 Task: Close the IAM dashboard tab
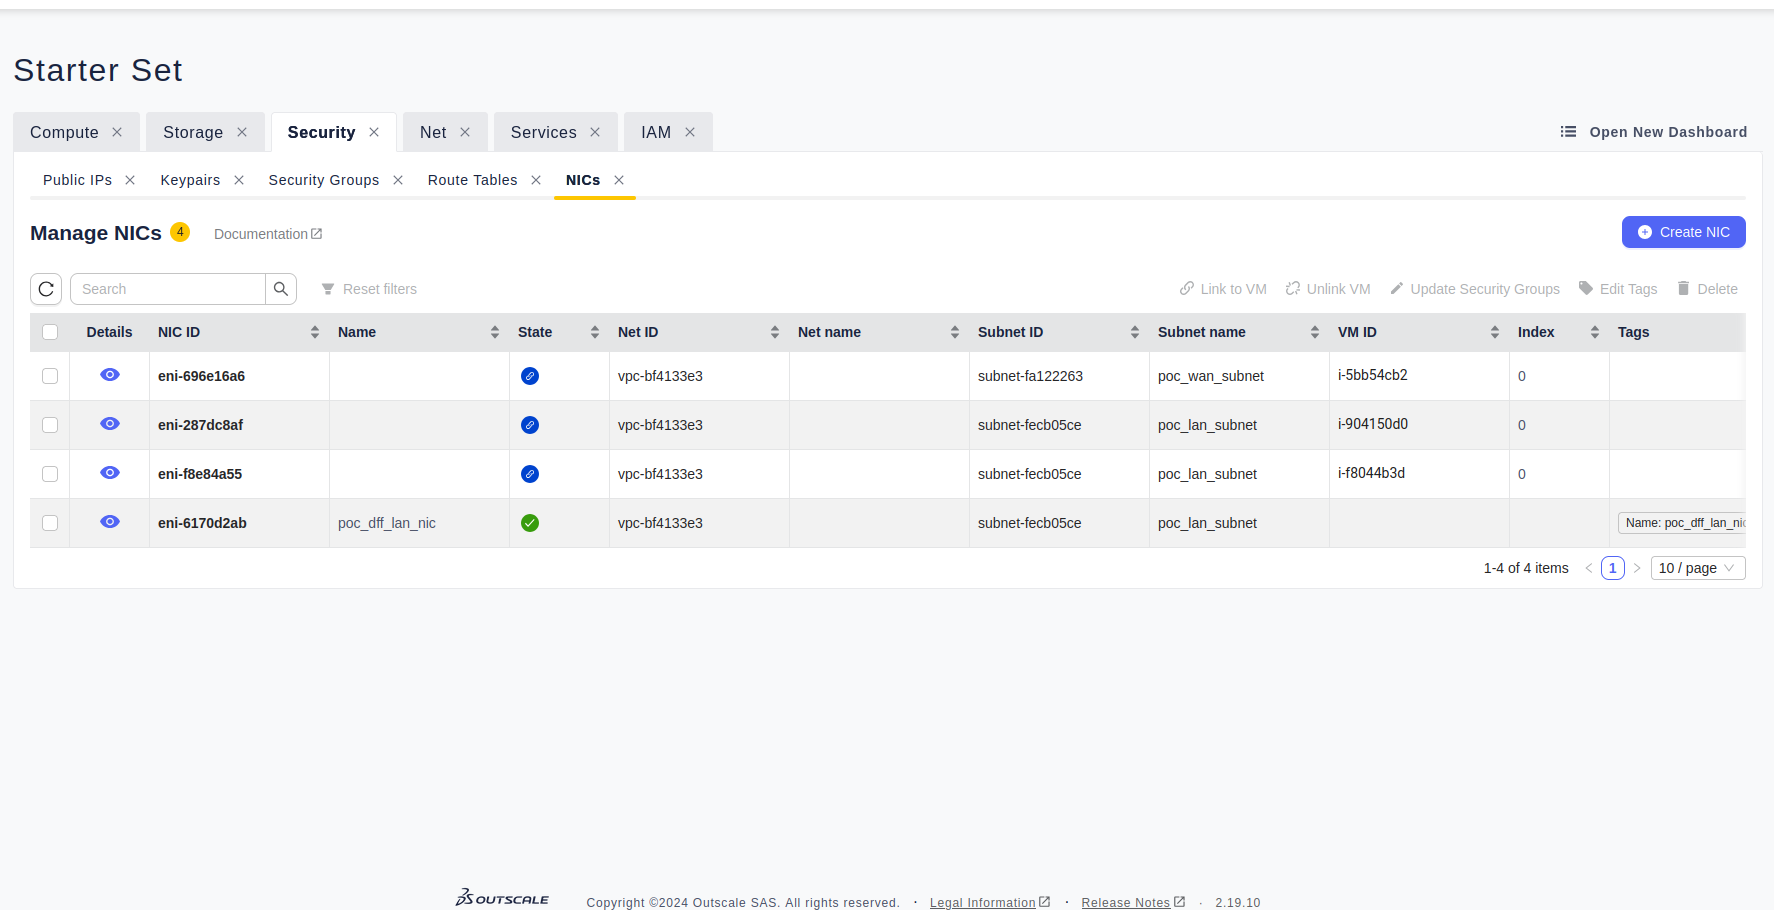pyautogui.click(x=690, y=132)
